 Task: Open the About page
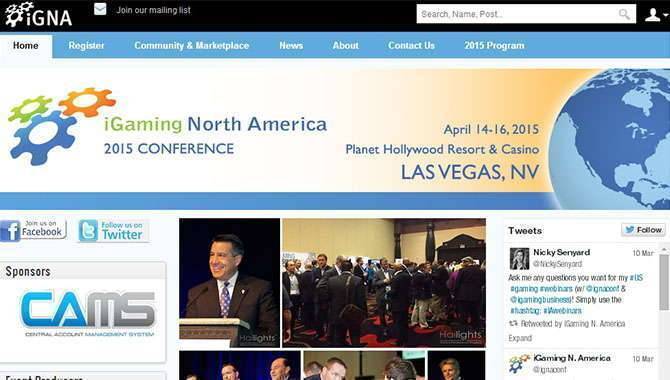(x=345, y=45)
